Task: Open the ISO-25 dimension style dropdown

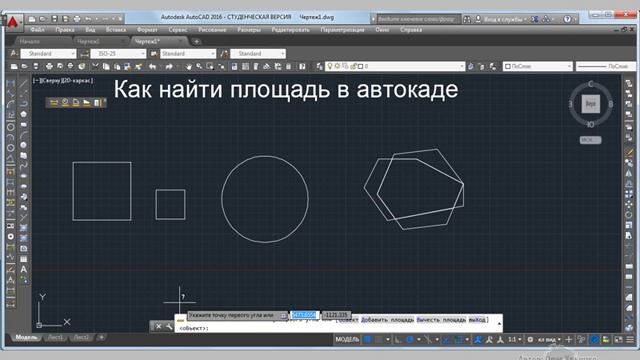Action: pyautogui.click(x=118, y=53)
